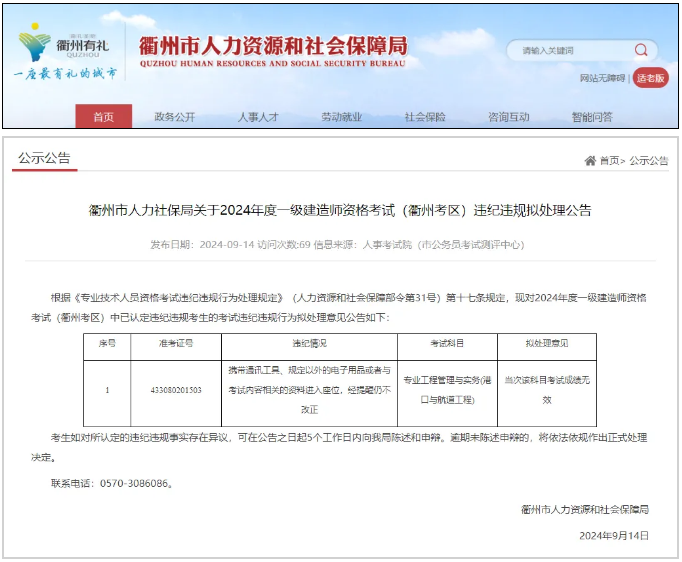Select the 劳动就业 menu item
The height and width of the screenshot is (562, 682).
click(x=341, y=117)
